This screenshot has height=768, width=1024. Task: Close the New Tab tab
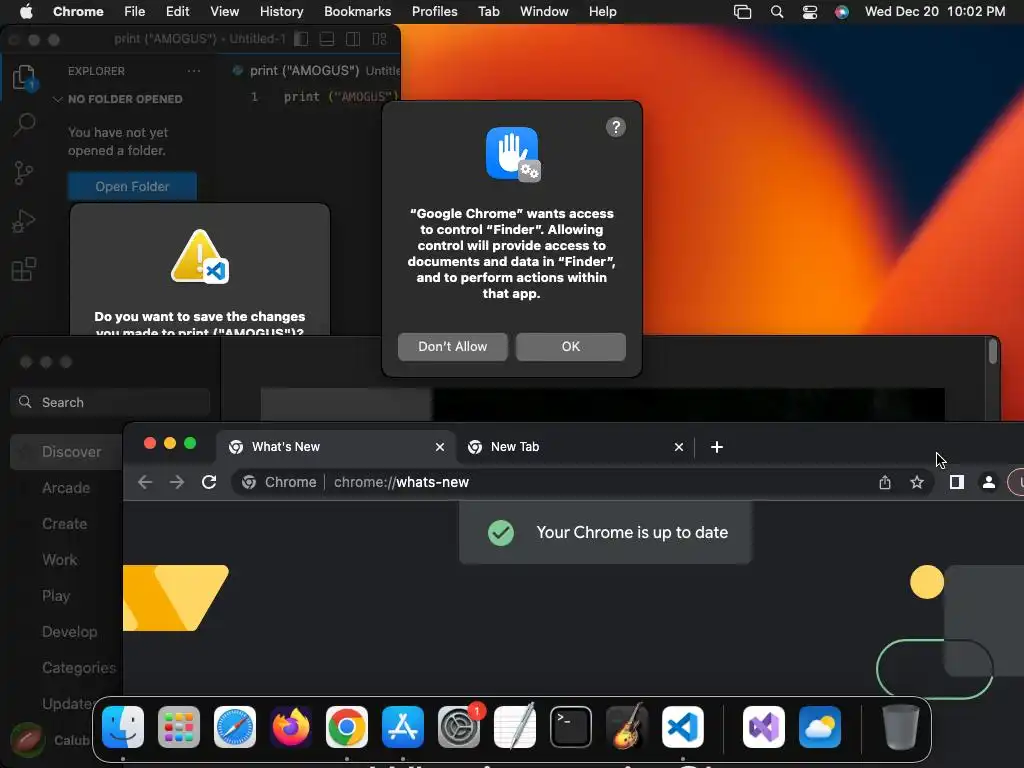tap(679, 447)
